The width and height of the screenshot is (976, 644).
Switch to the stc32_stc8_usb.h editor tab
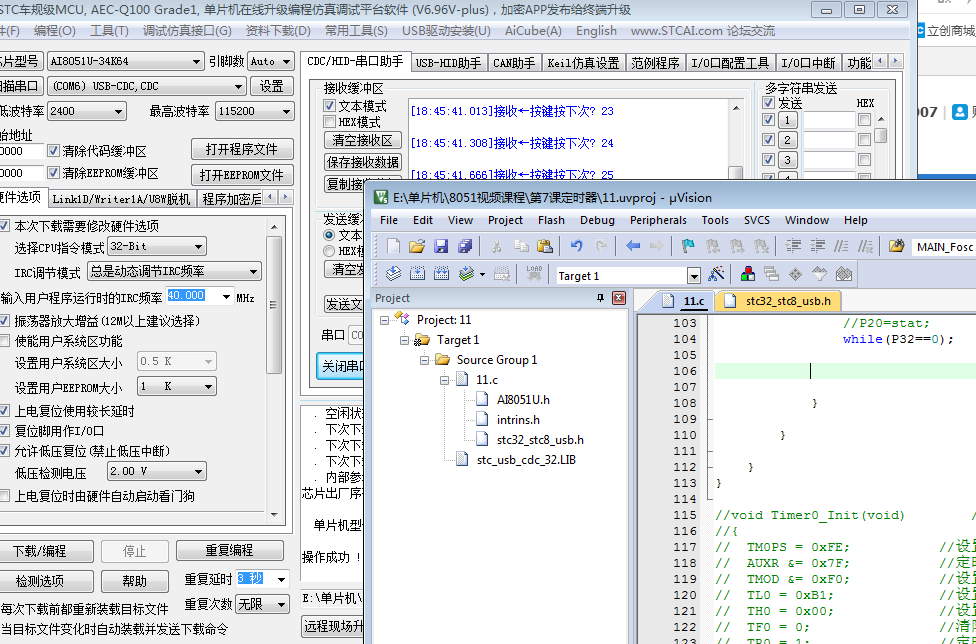778,301
